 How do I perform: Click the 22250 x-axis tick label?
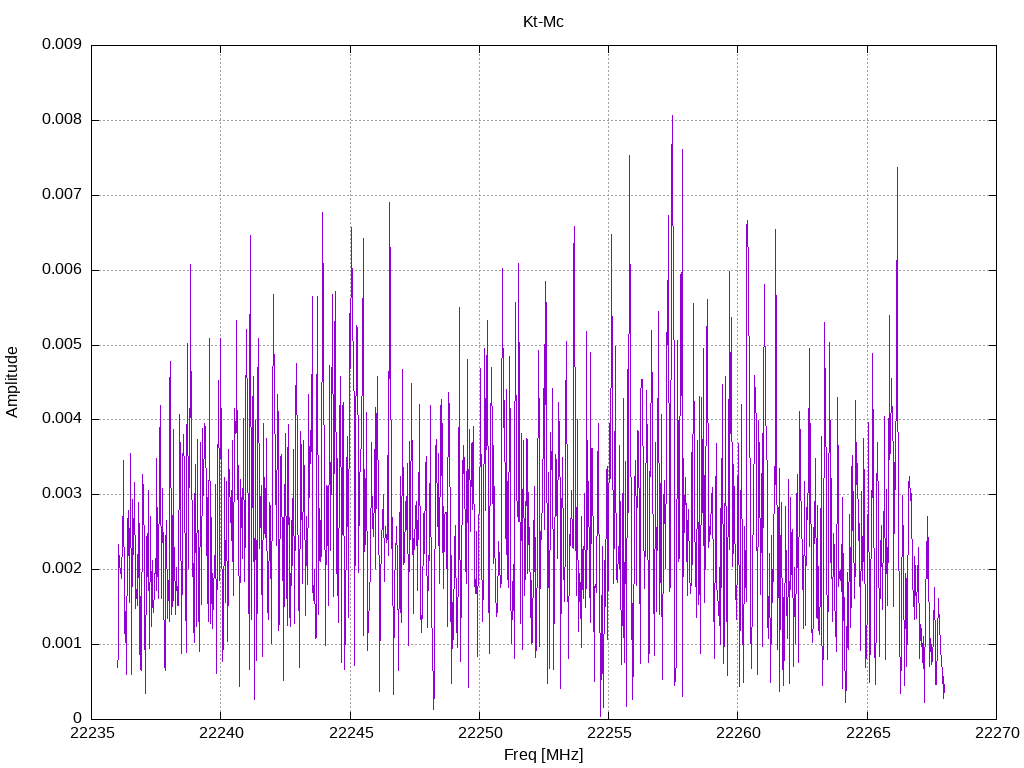479,733
